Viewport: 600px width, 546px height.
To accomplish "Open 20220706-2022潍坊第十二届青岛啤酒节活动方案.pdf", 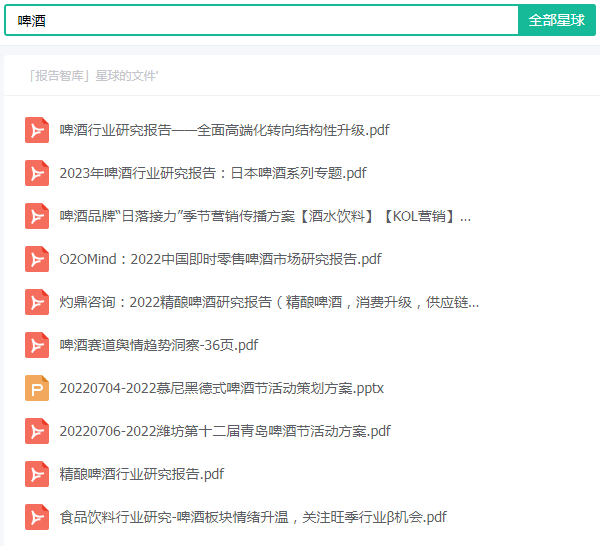I will pyautogui.click(x=225, y=431).
